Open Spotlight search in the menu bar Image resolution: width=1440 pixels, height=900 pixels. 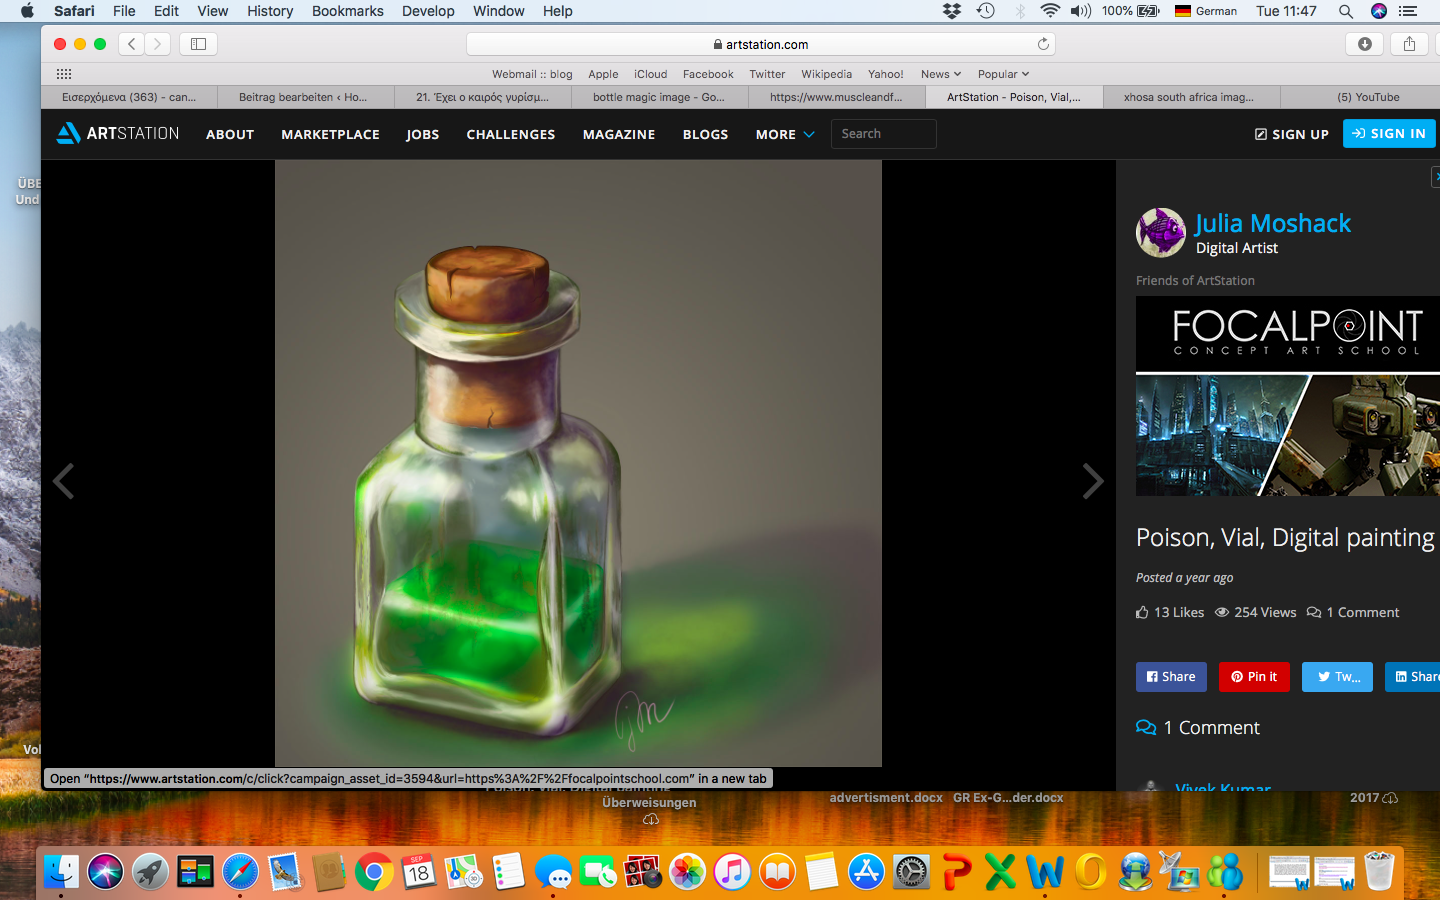1346,11
